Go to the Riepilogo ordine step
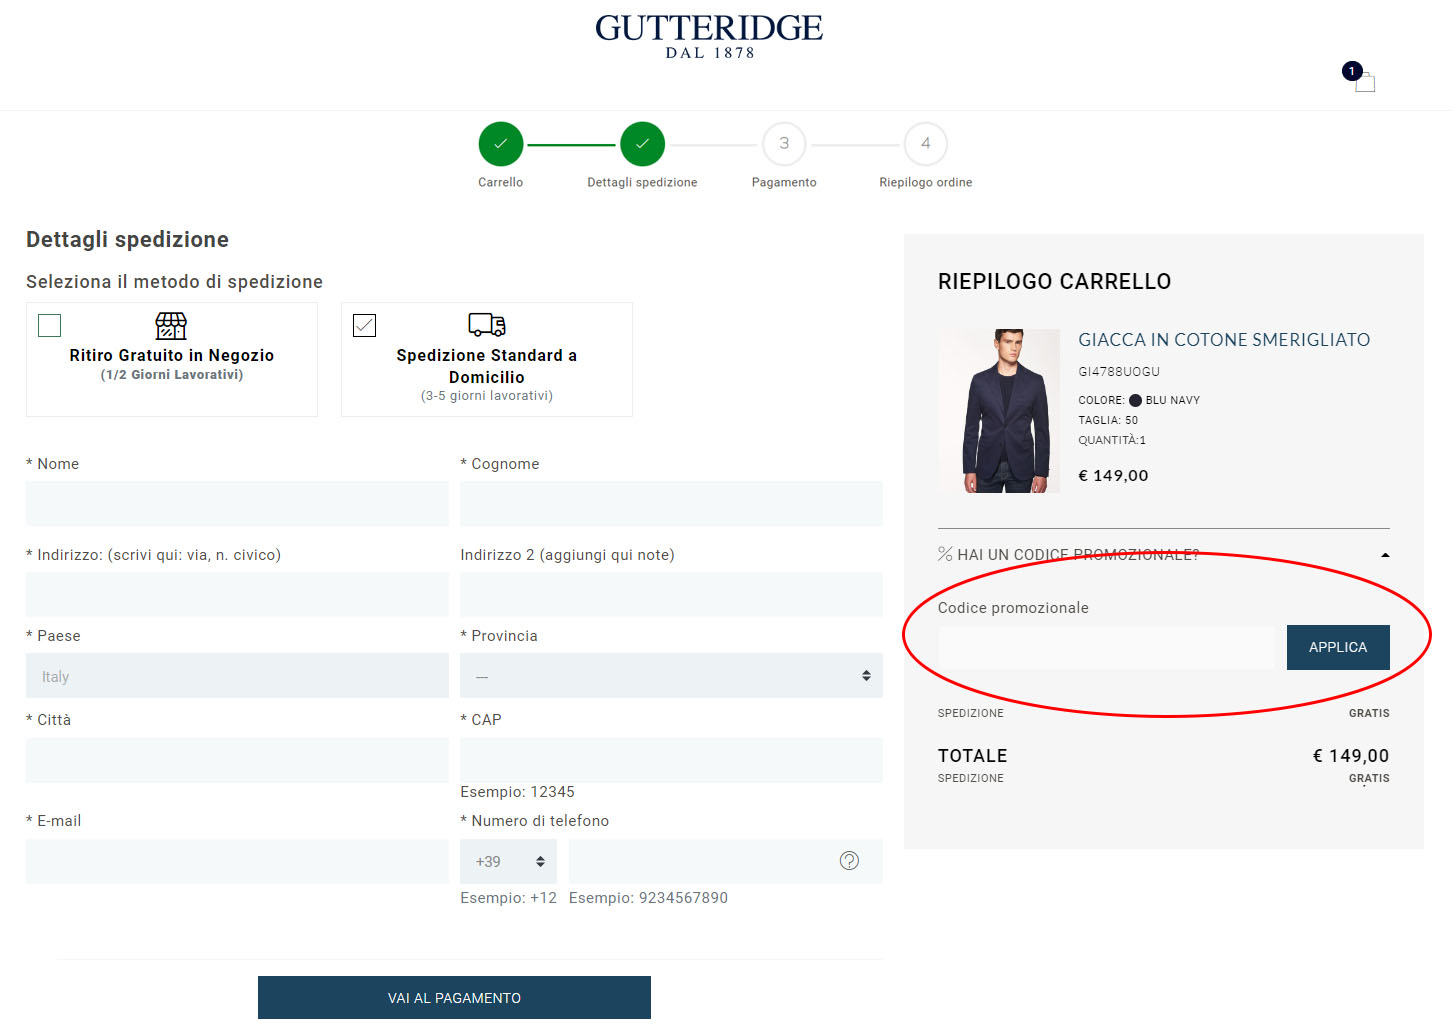 pyautogui.click(x=925, y=143)
